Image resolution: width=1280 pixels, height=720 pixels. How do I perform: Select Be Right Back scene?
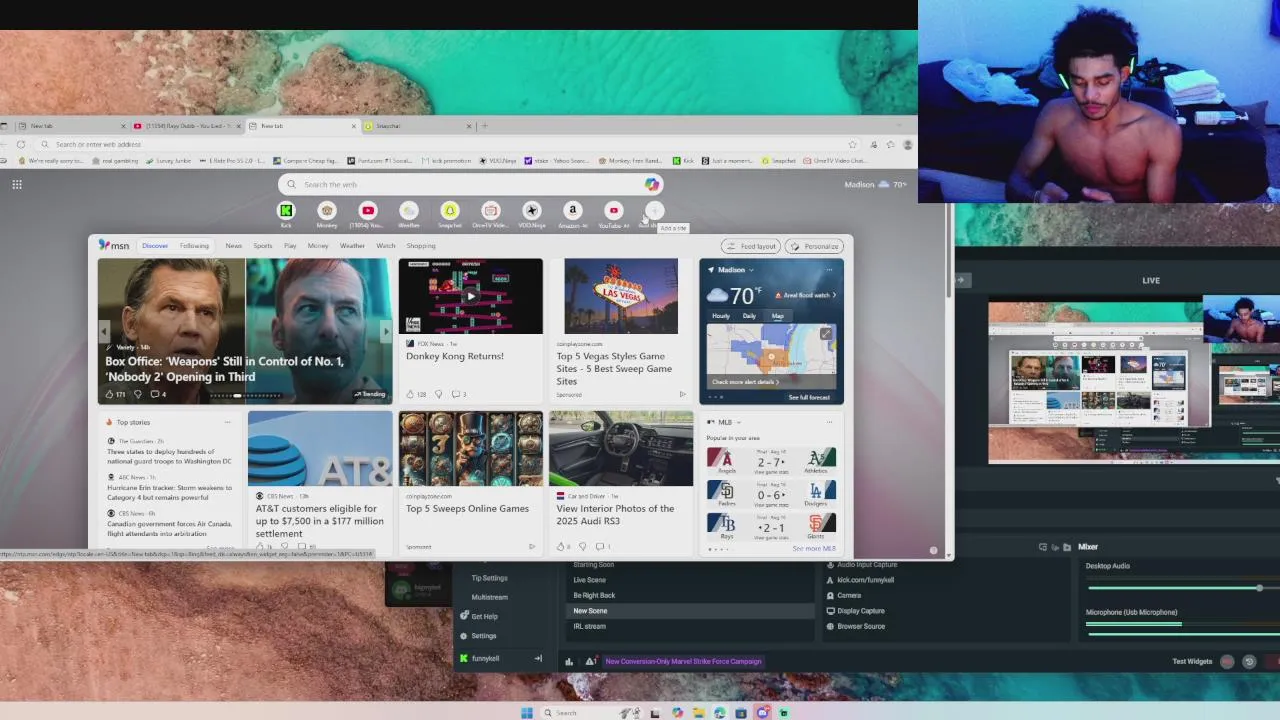pos(690,596)
